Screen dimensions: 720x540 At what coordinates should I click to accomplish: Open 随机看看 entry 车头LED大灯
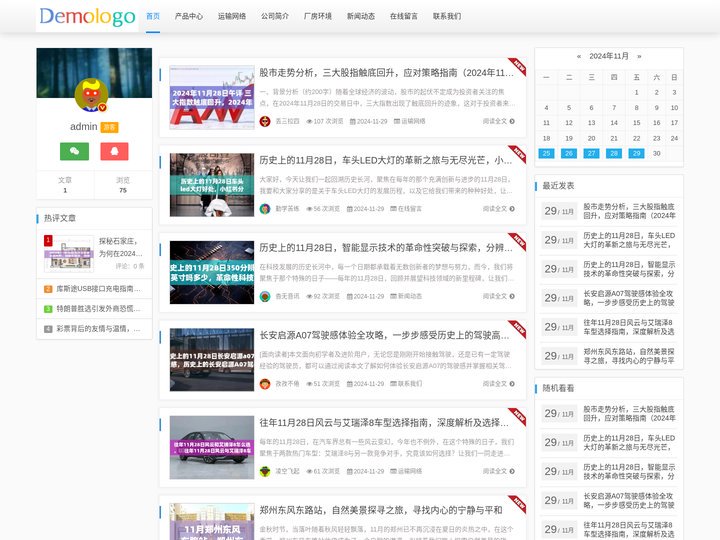pyautogui.click(x=629, y=442)
